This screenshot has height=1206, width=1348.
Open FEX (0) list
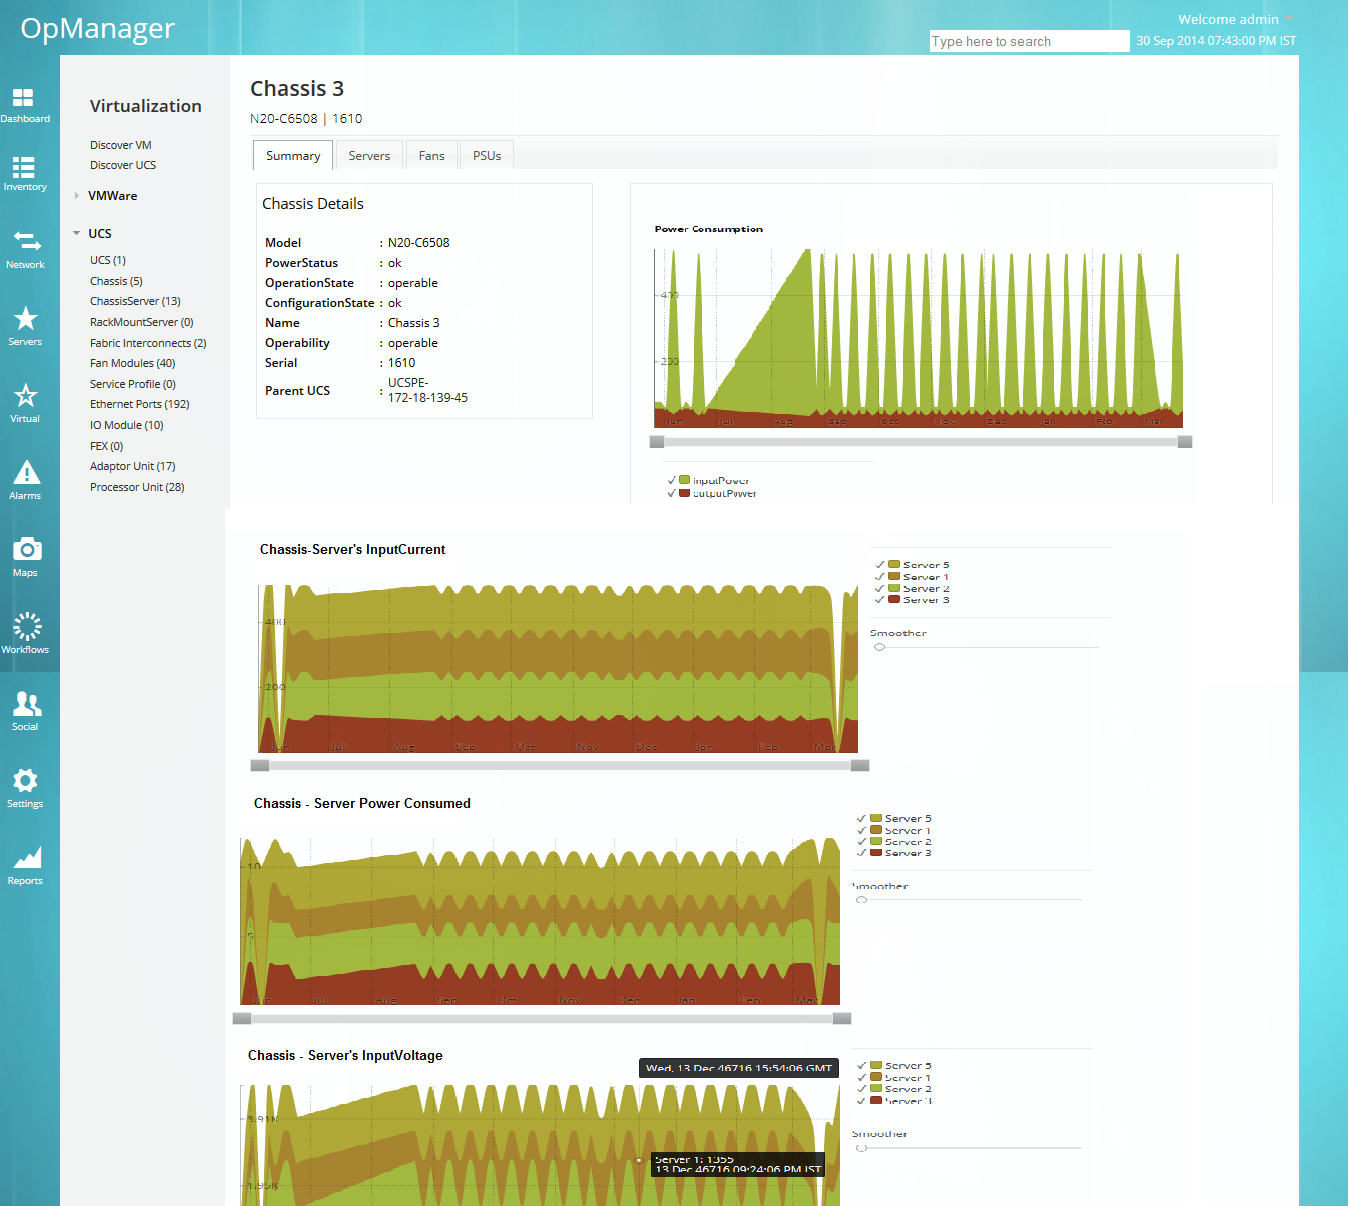106,446
